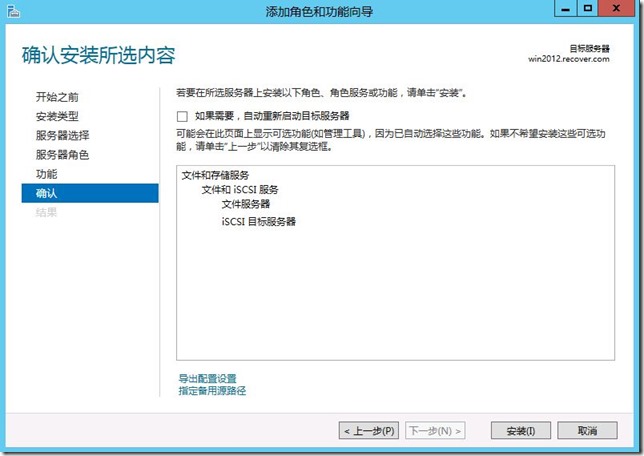Go to the 开始之前 step

(x=57, y=97)
